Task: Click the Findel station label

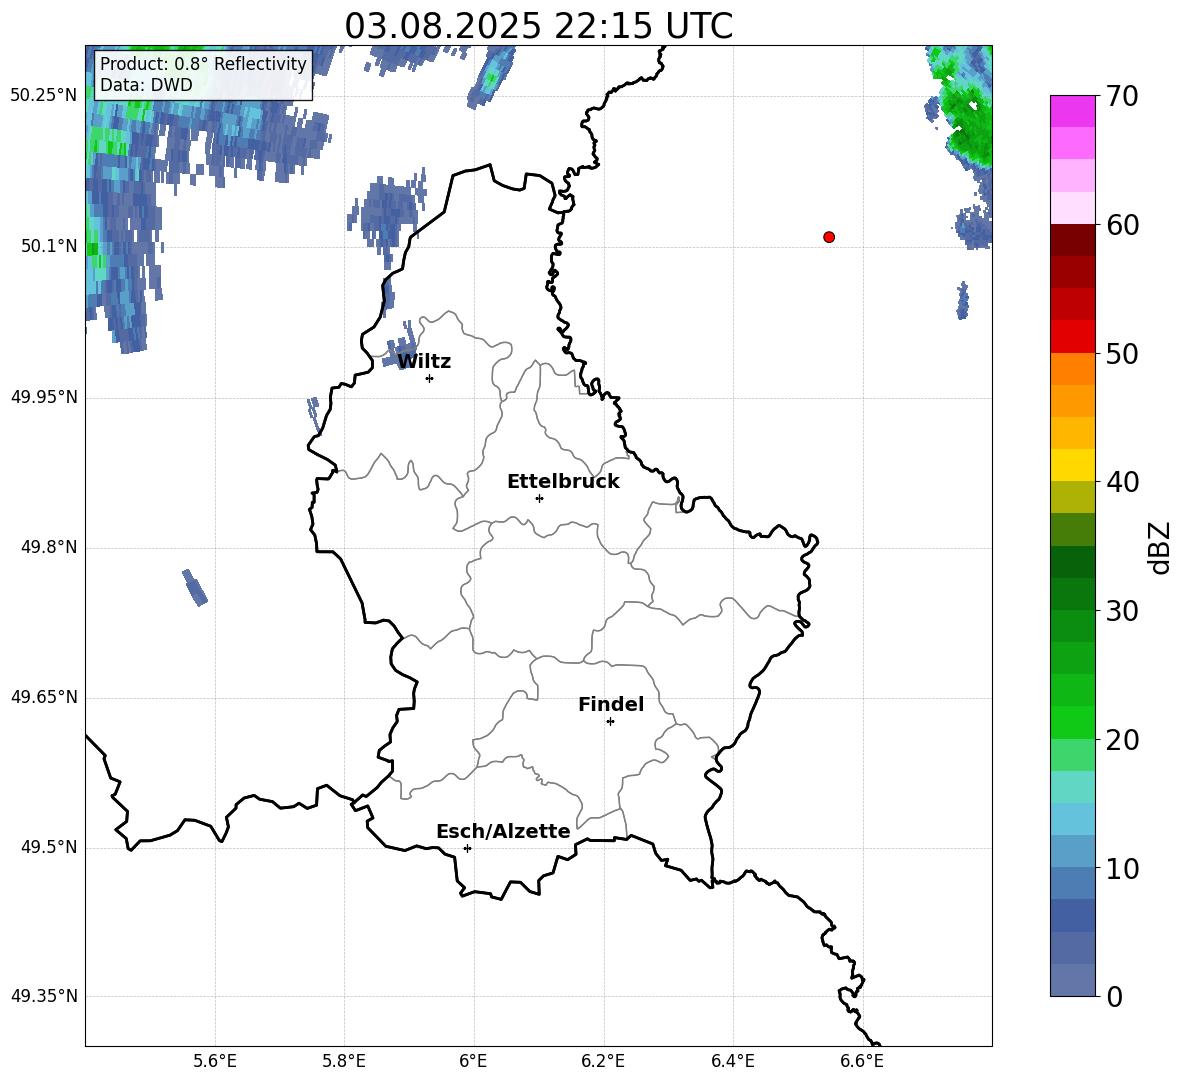Action: click(x=611, y=704)
